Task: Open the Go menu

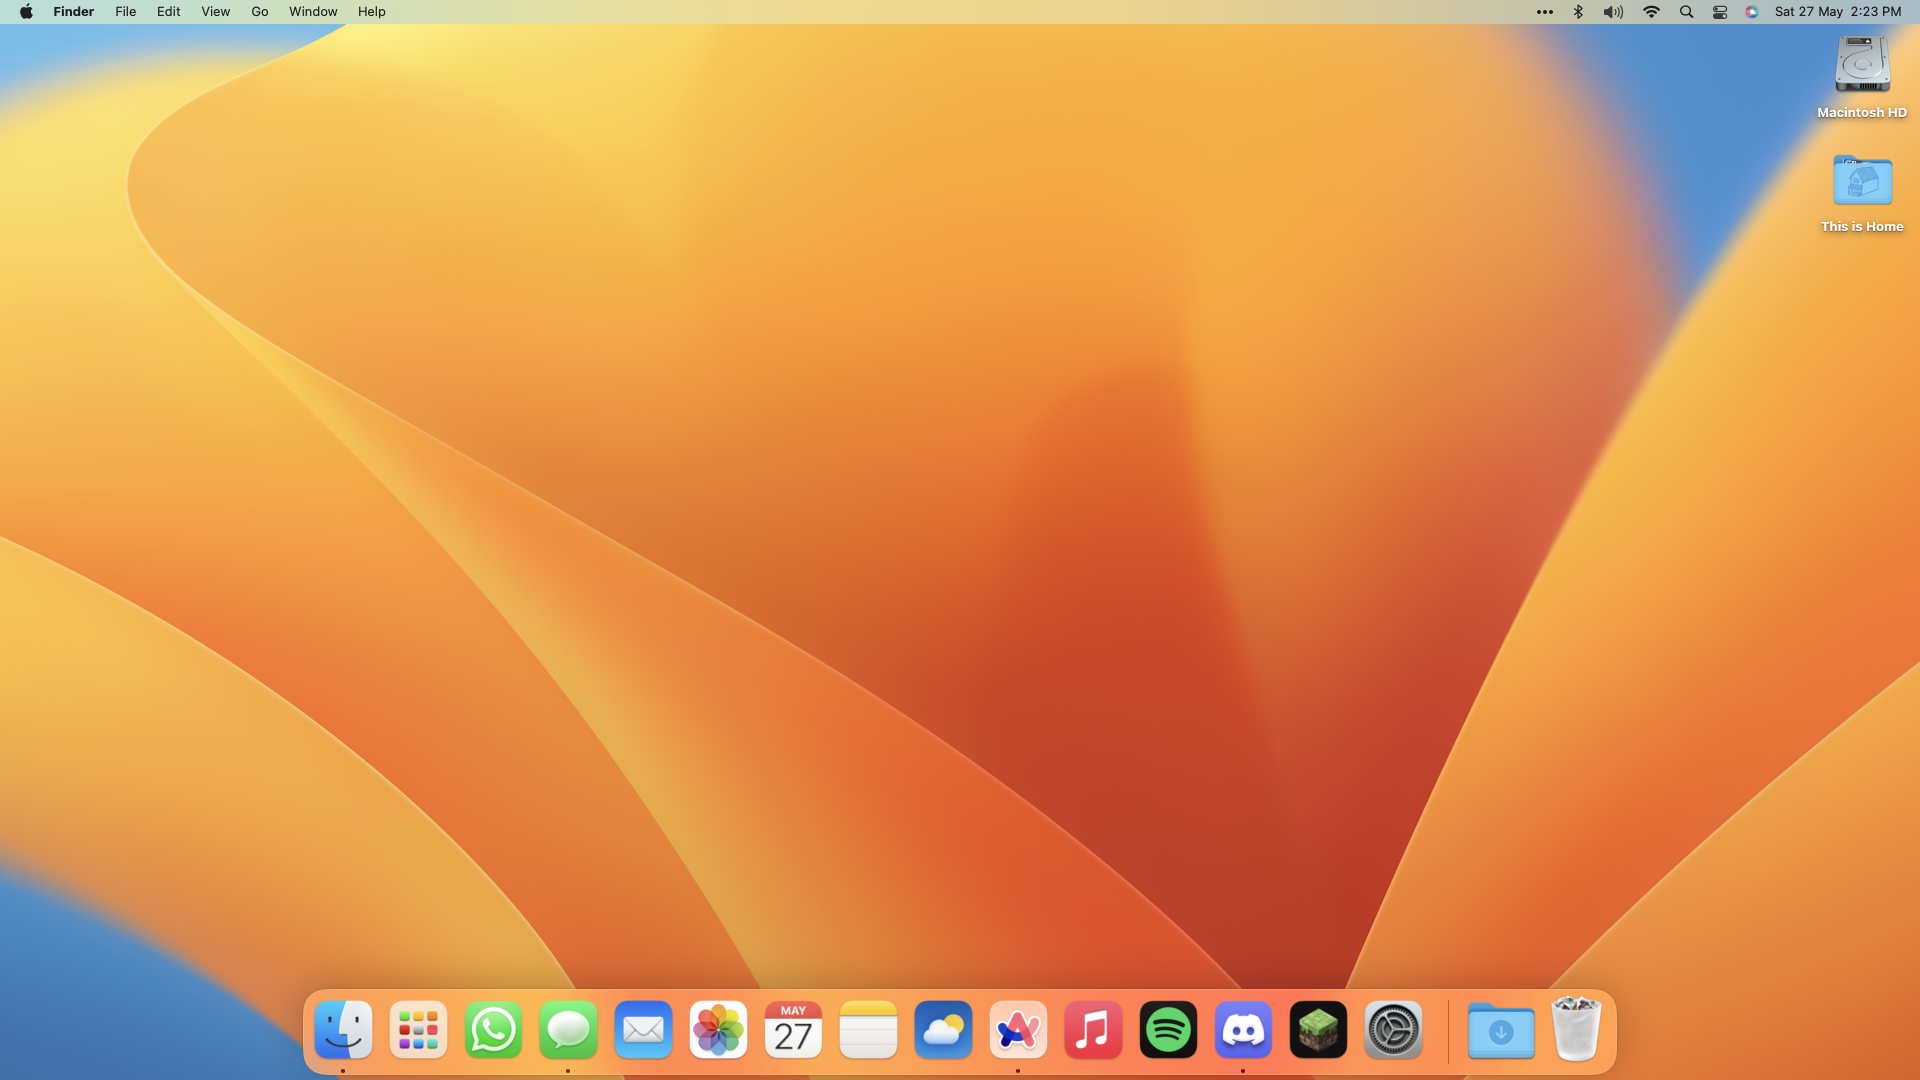Action: coord(260,12)
